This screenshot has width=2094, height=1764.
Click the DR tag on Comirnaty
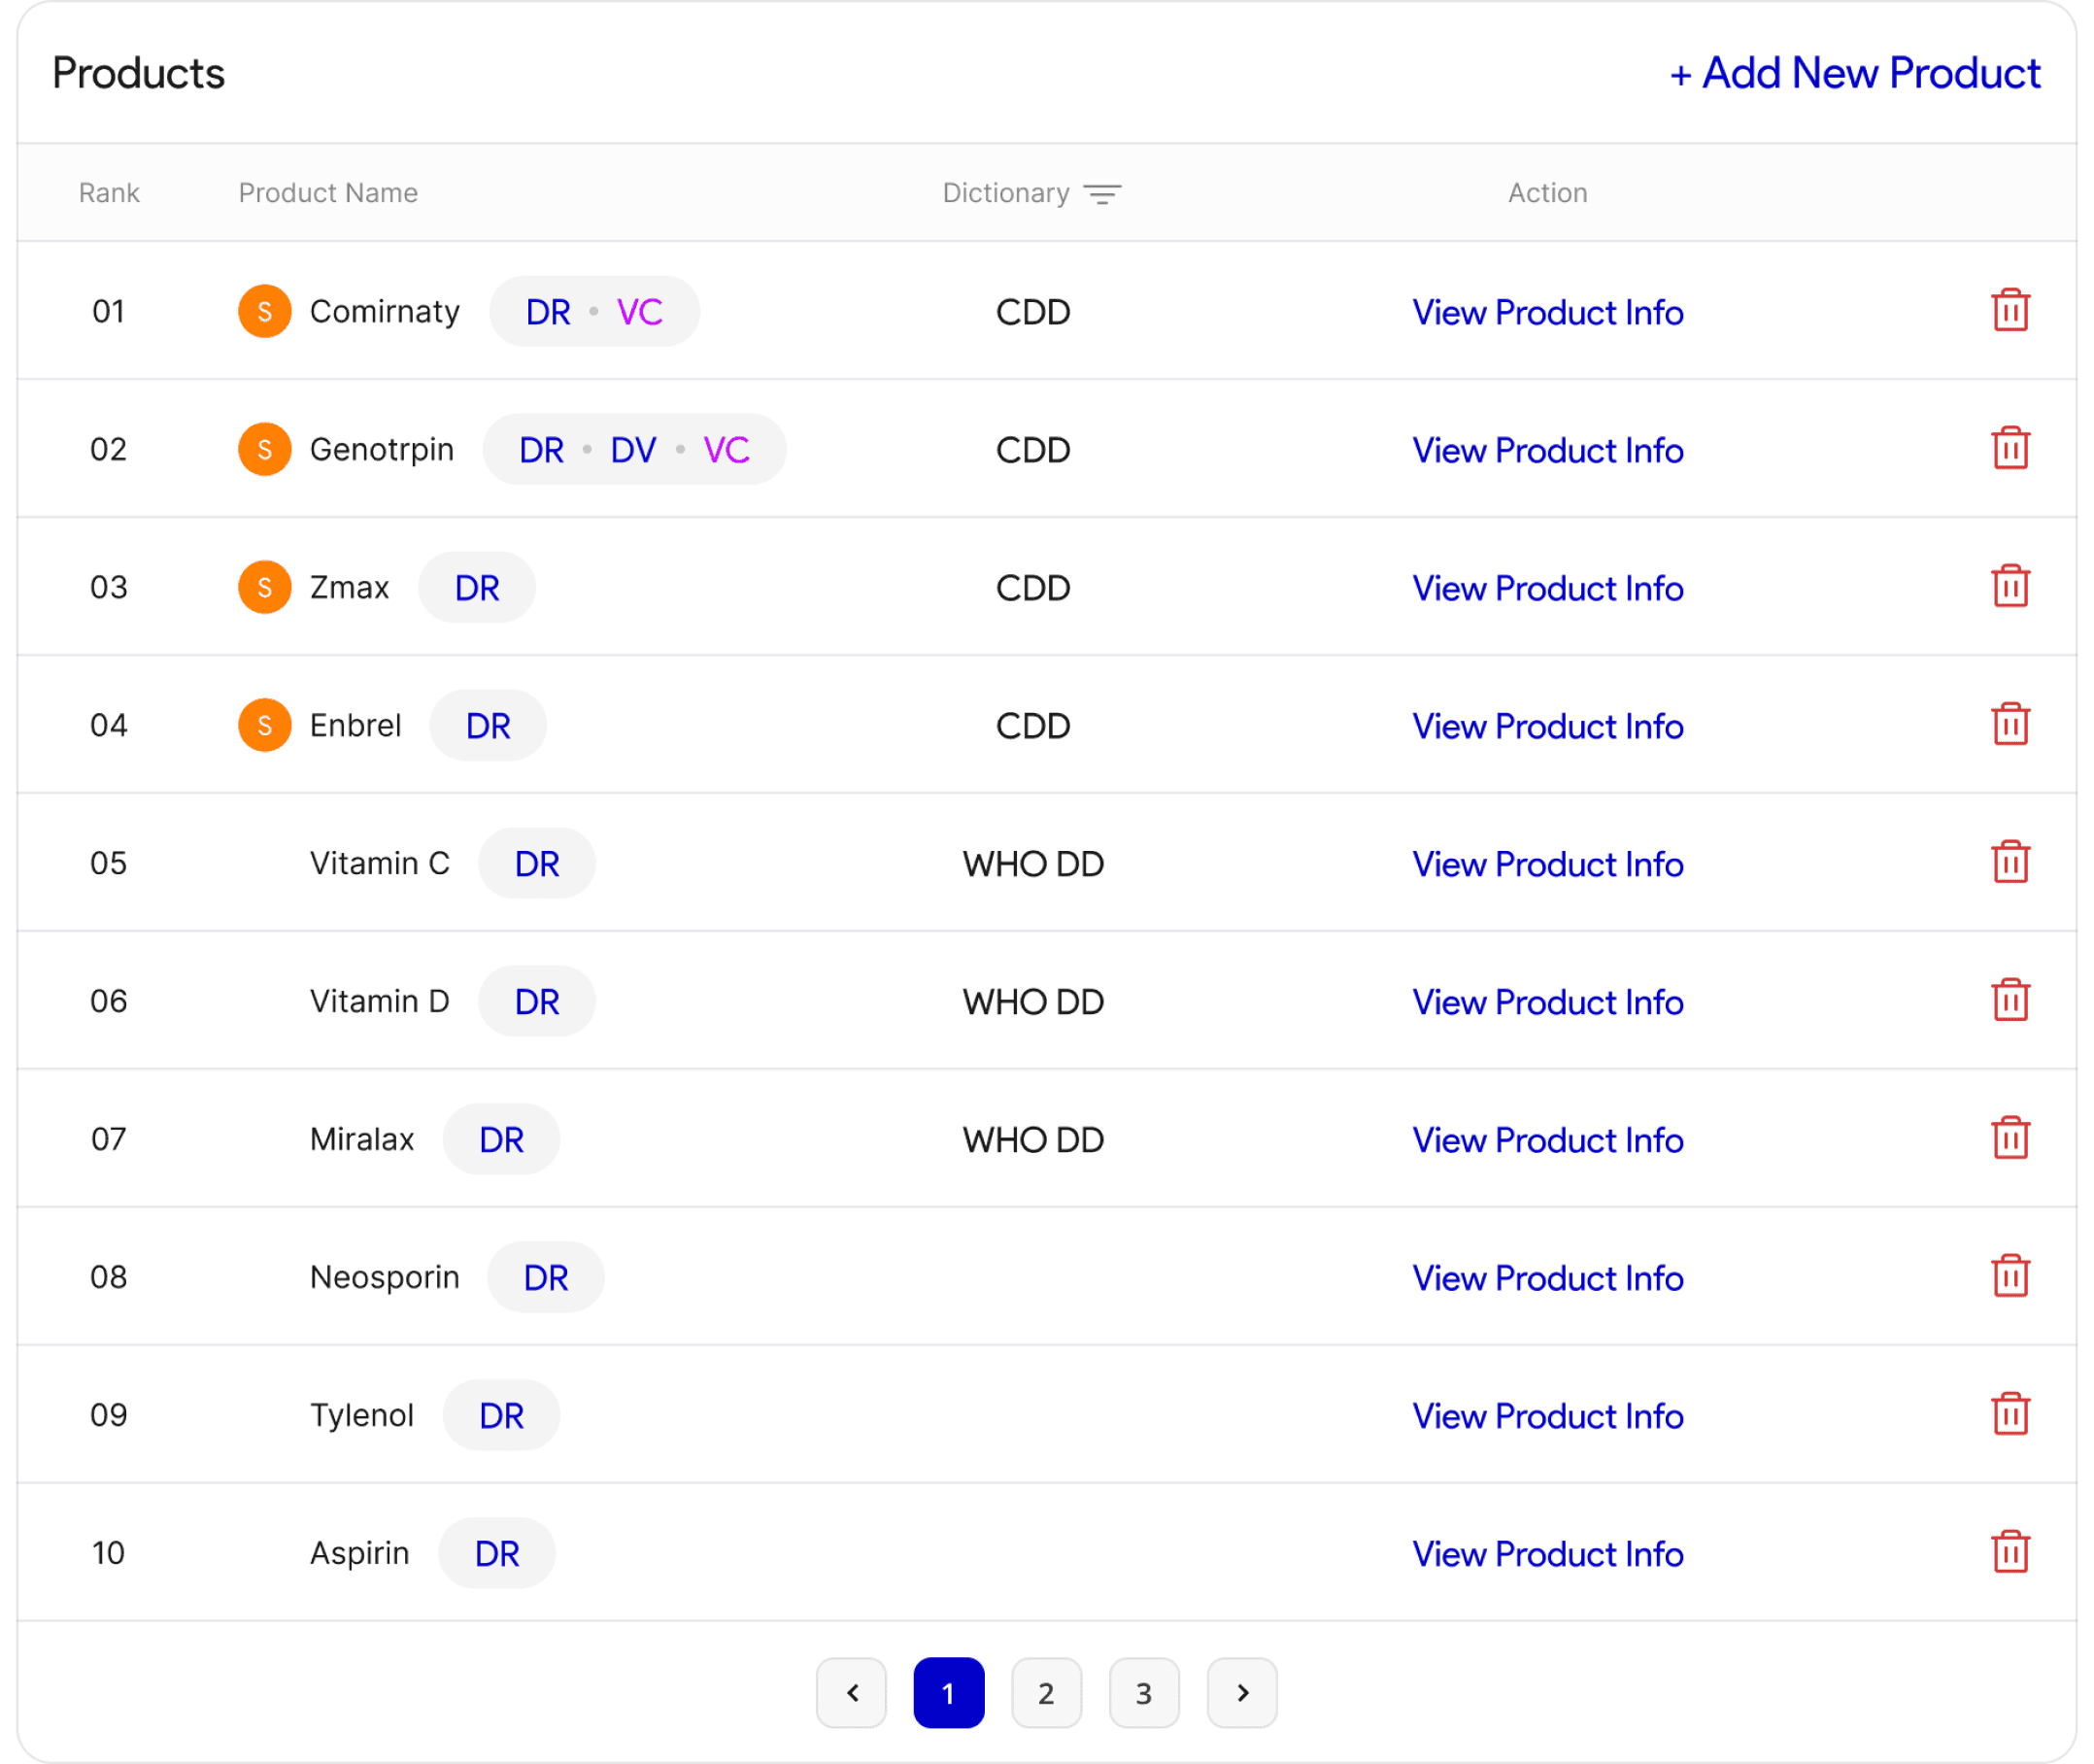[x=548, y=312]
